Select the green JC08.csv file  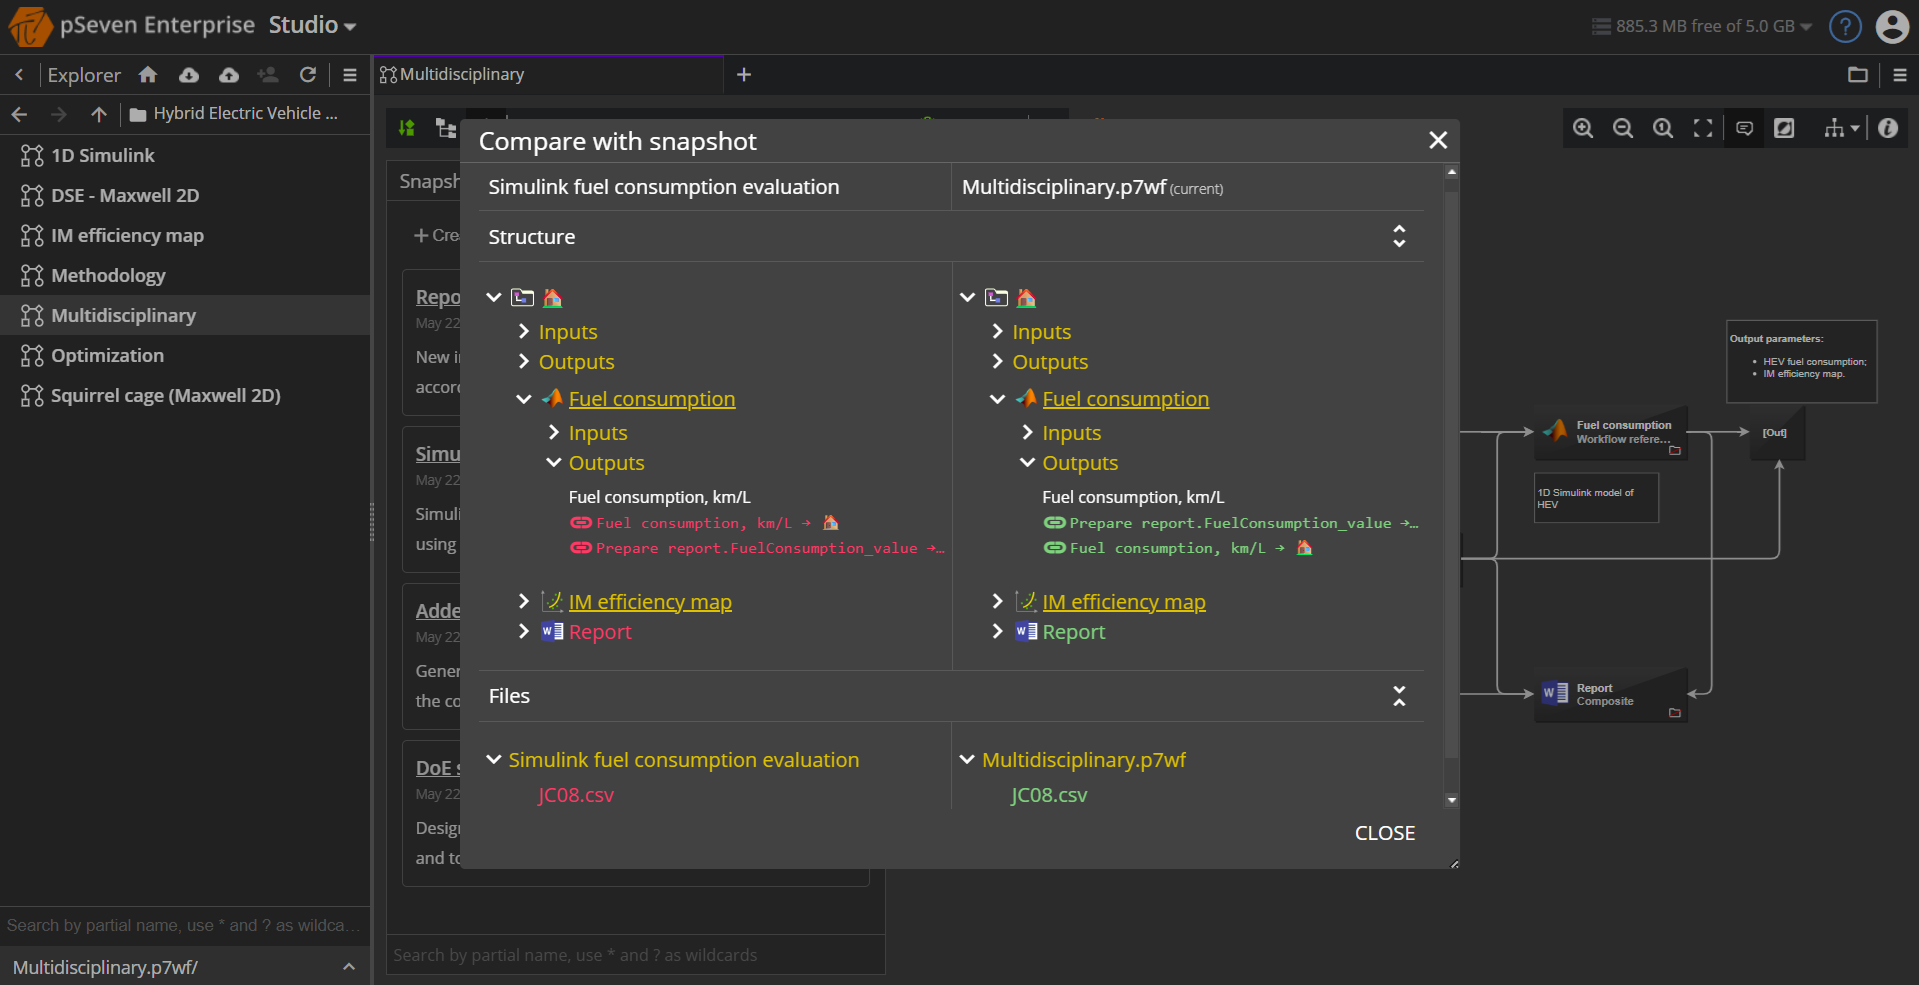point(1049,795)
